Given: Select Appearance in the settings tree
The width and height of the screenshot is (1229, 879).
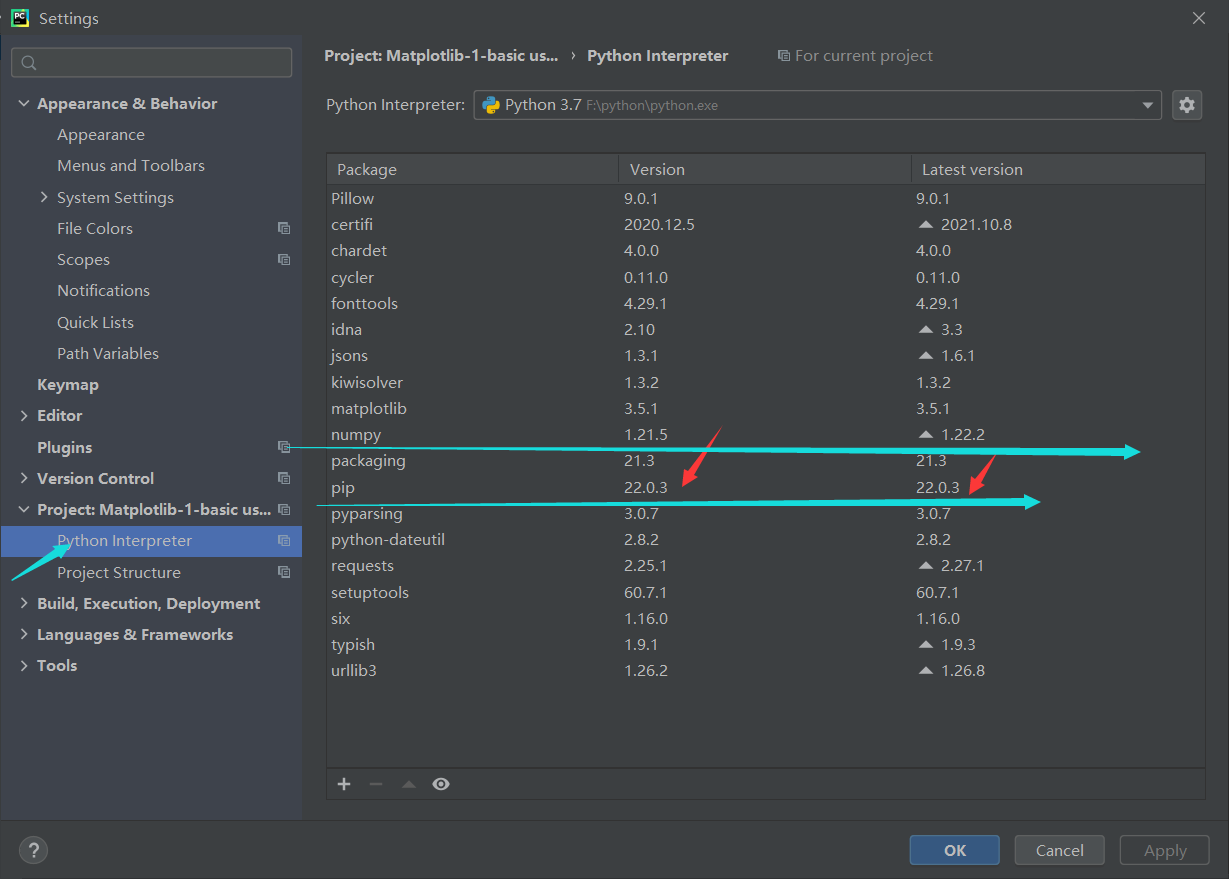Looking at the screenshot, I should tap(101, 135).
